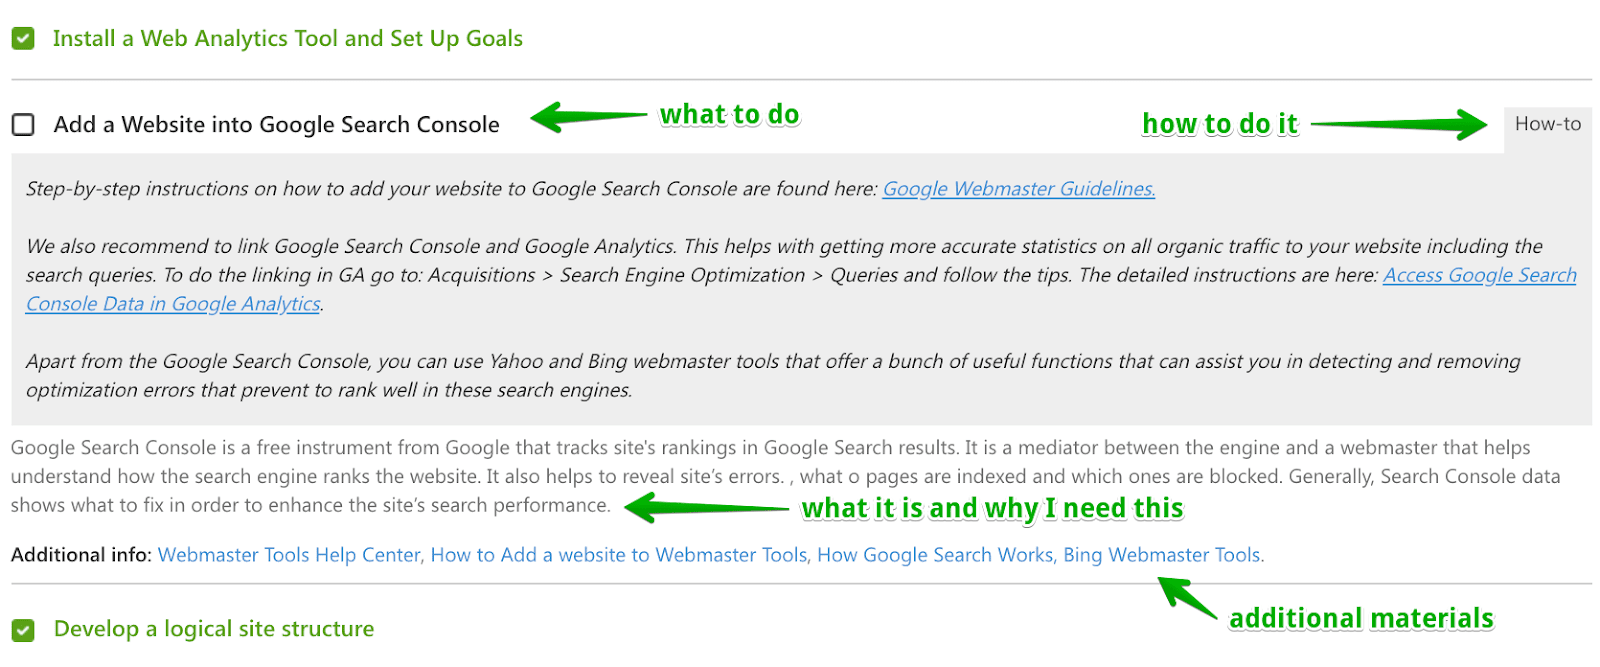Screen dimensions: 1600x667
Task: Uncheck the Install a Web Analytics Tool checkbox
Action: point(23,39)
